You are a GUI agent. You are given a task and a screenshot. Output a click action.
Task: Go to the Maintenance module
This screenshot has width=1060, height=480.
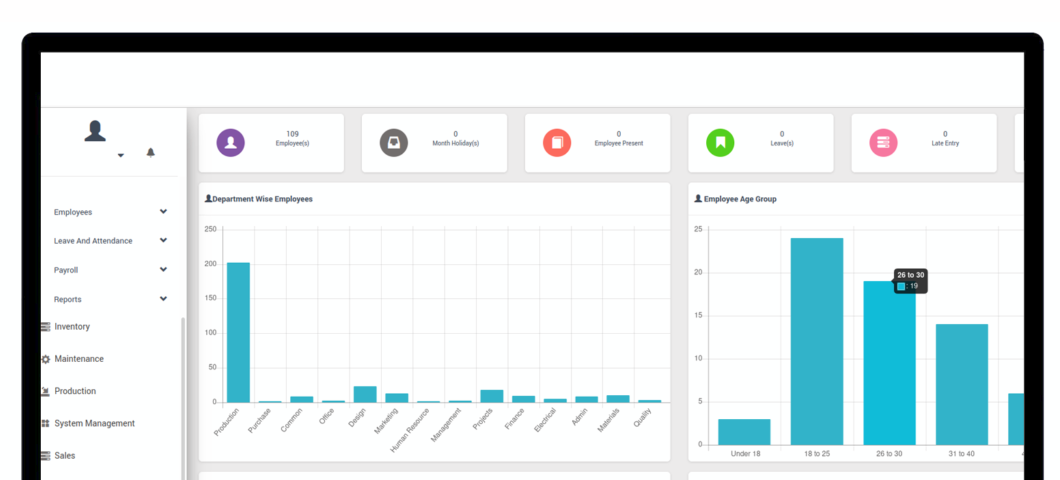pos(79,359)
